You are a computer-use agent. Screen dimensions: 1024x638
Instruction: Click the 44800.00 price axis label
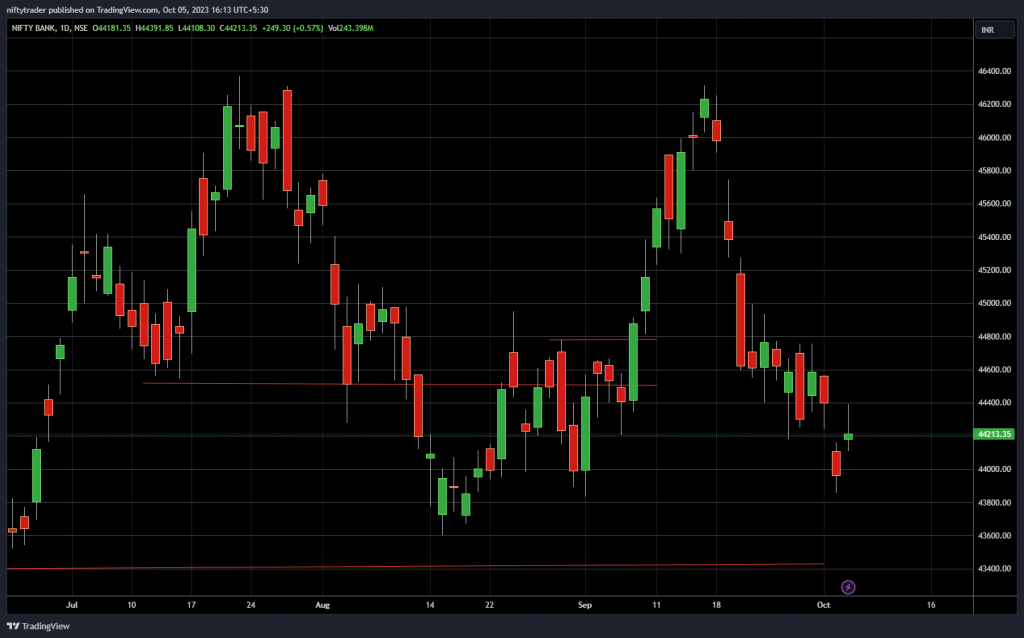click(994, 337)
